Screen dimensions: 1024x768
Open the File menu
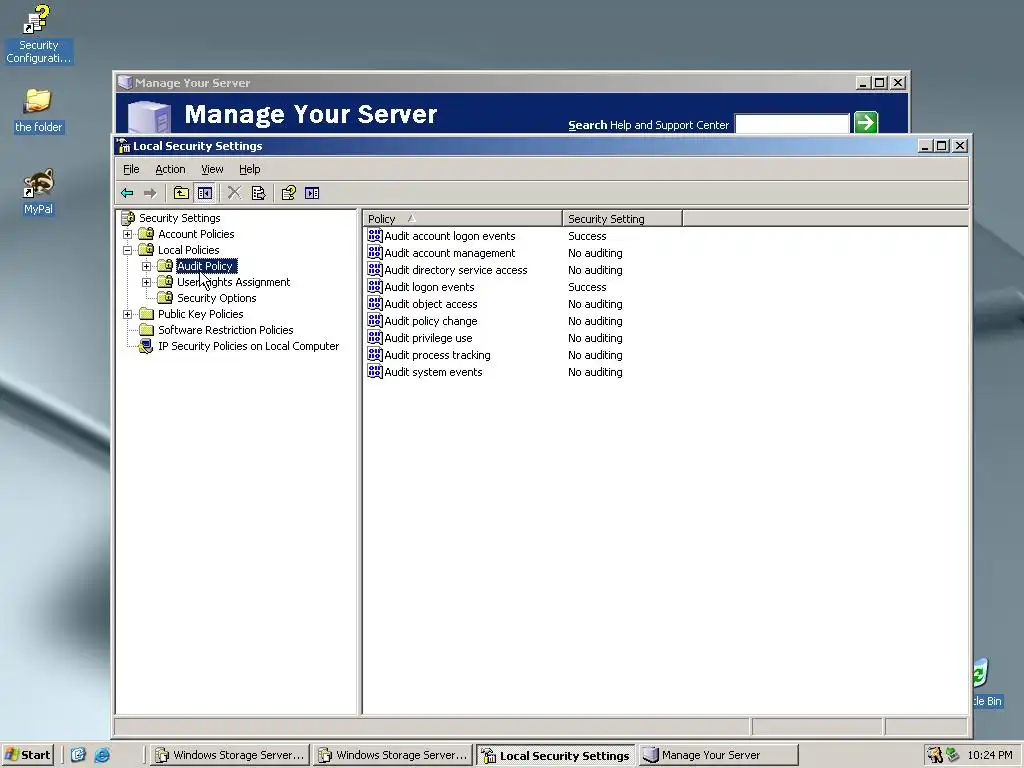[x=131, y=169]
